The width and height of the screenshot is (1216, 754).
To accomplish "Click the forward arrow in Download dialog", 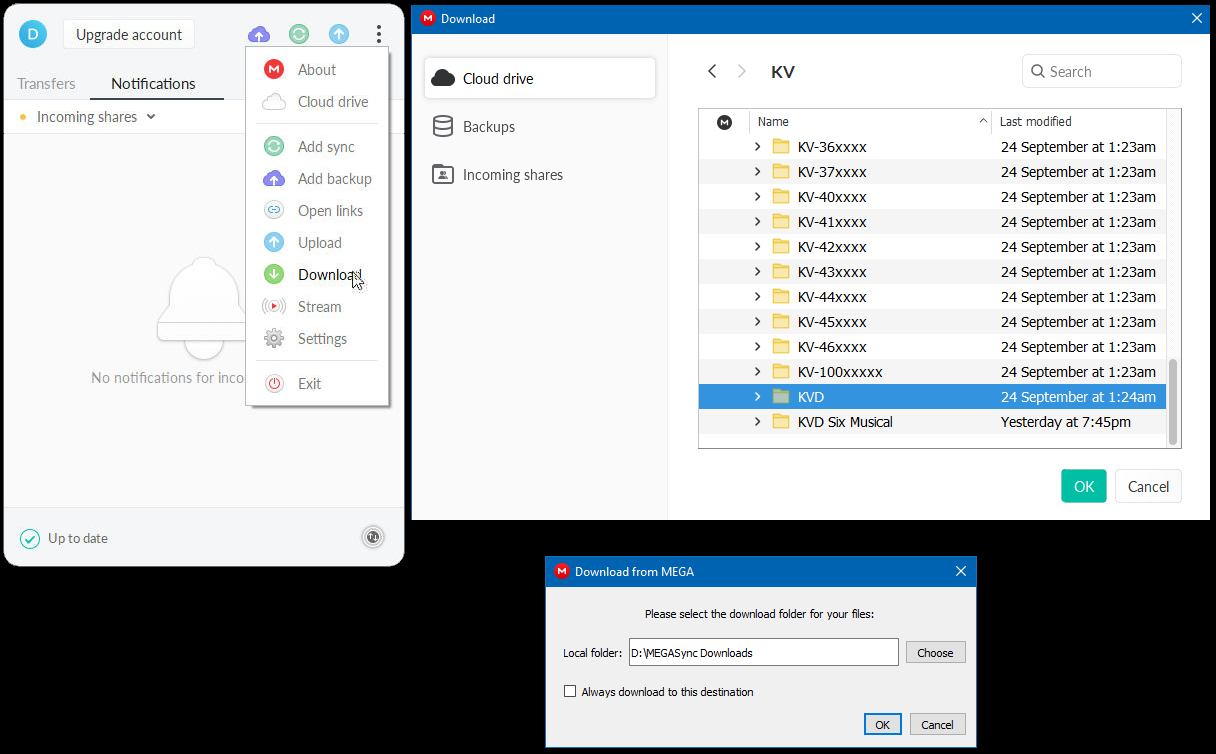I will click(742, 71).
